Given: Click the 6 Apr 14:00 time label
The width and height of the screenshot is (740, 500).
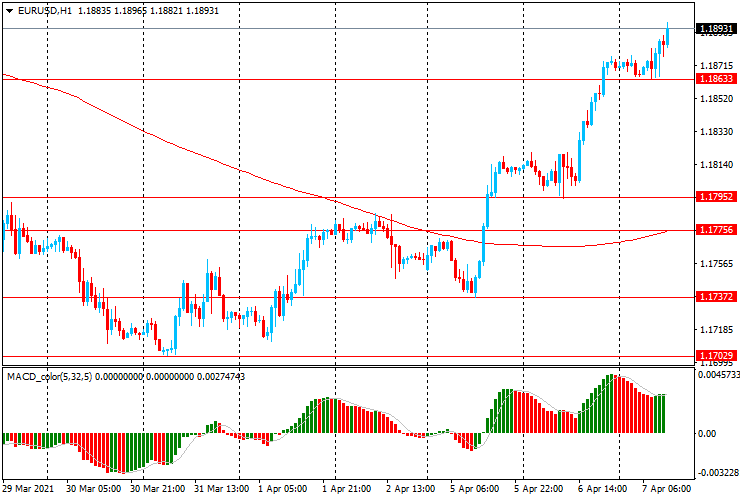Looking at the screenshot, I should point(603,489).
